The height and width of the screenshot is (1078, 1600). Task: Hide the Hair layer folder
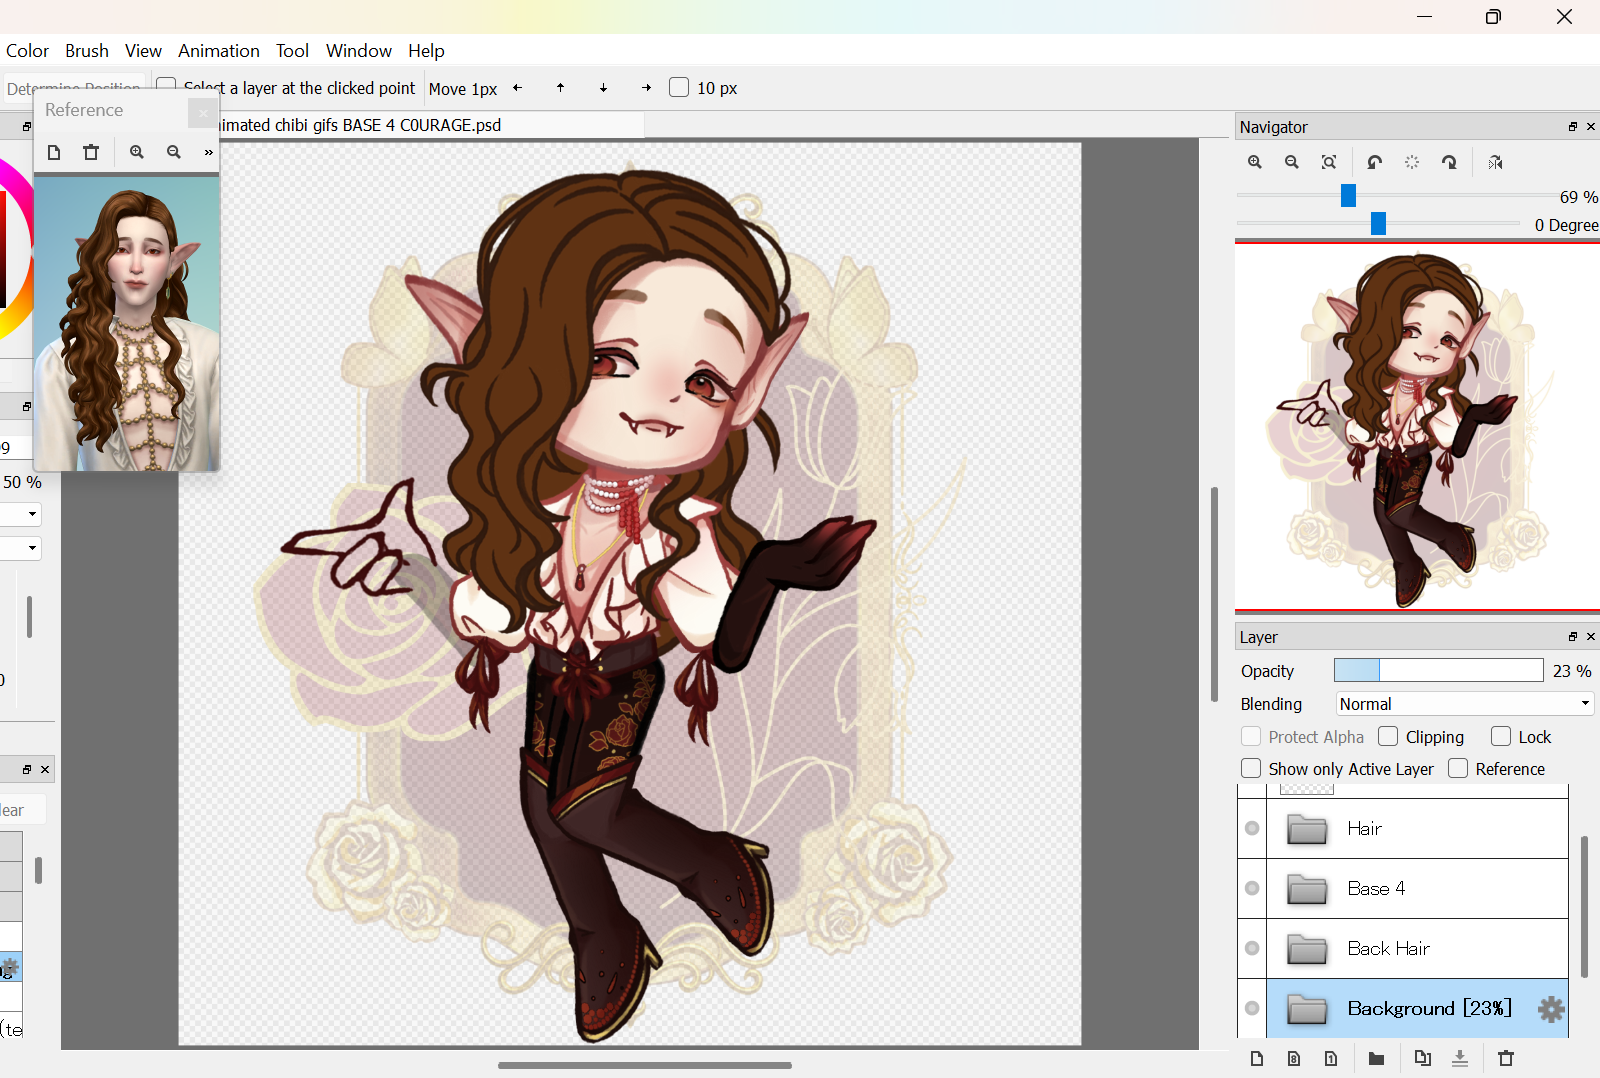click(x=1252, y=828)
